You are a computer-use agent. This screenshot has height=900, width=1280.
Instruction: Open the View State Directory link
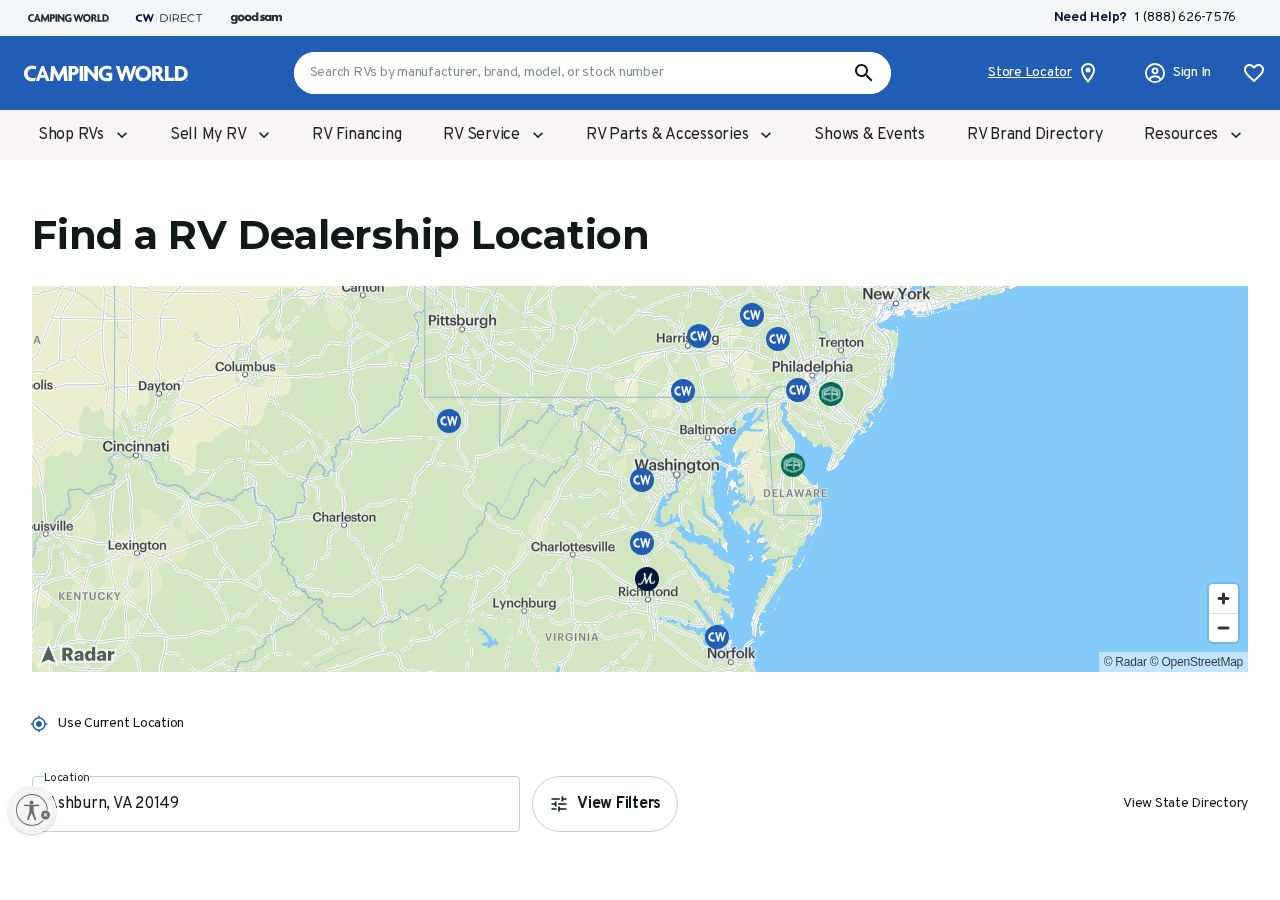[1185, 803]
